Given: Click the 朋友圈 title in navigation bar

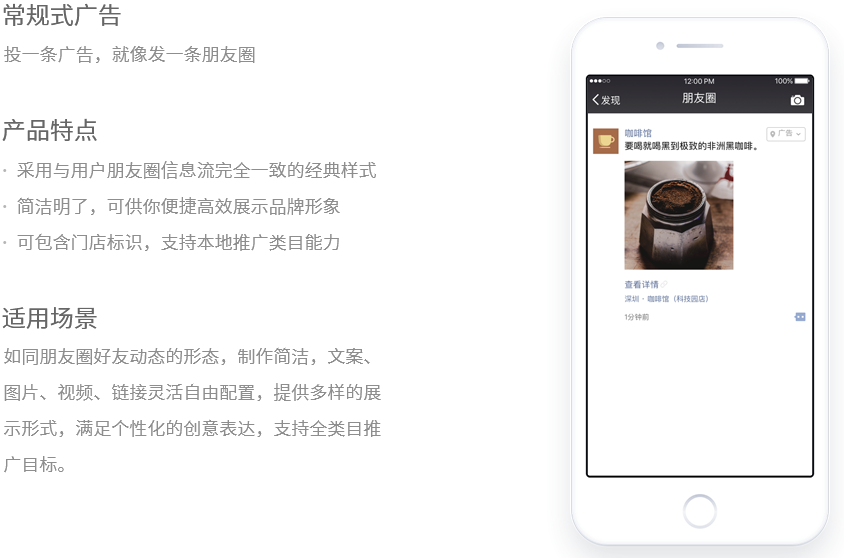Looking at the screenshot, I should tap(699, 98).
